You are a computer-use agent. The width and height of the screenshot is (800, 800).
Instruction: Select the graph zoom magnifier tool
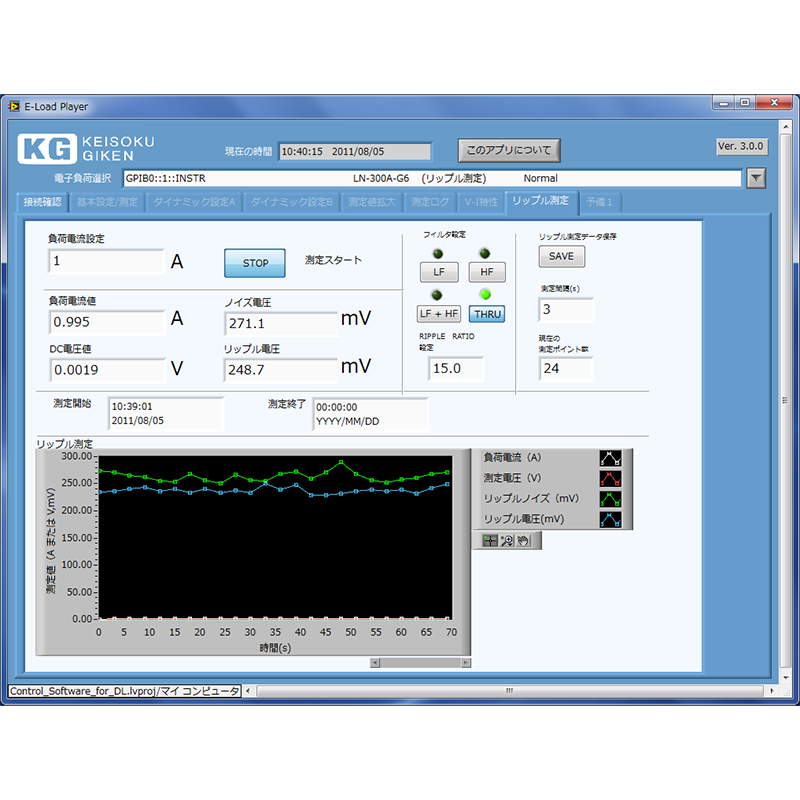[507, 540]
